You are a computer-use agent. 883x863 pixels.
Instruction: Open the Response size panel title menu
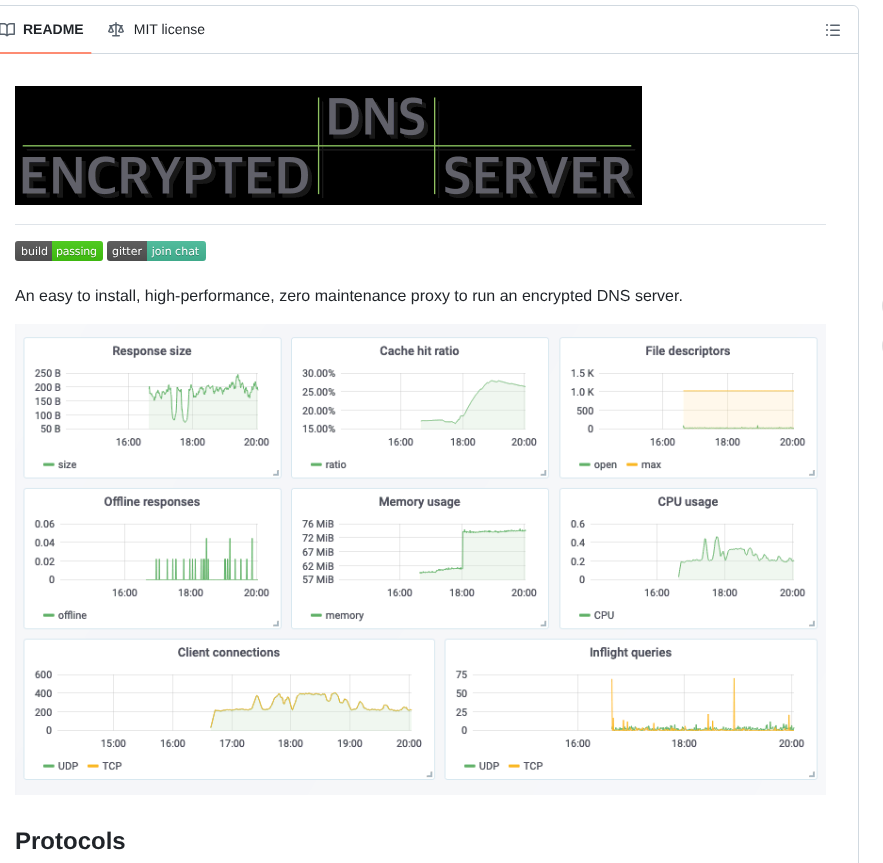point(151,351)
